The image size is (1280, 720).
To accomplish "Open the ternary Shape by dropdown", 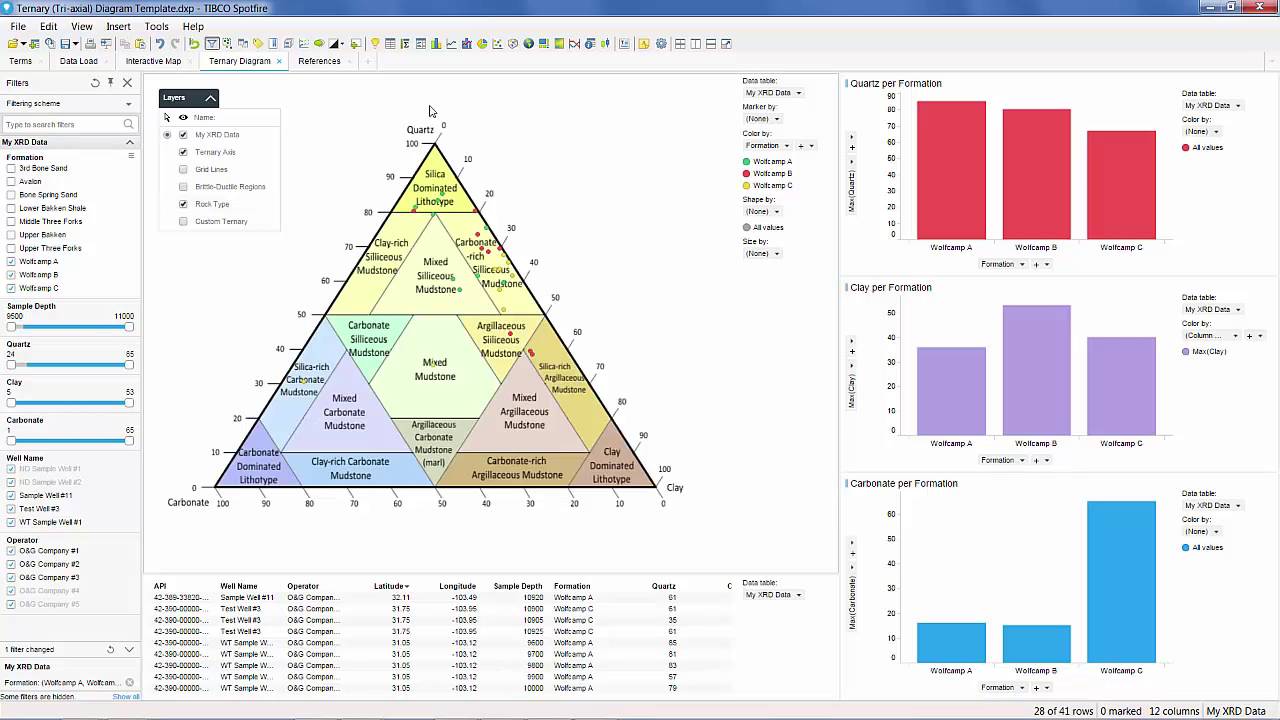I will [x=762, y=211].
